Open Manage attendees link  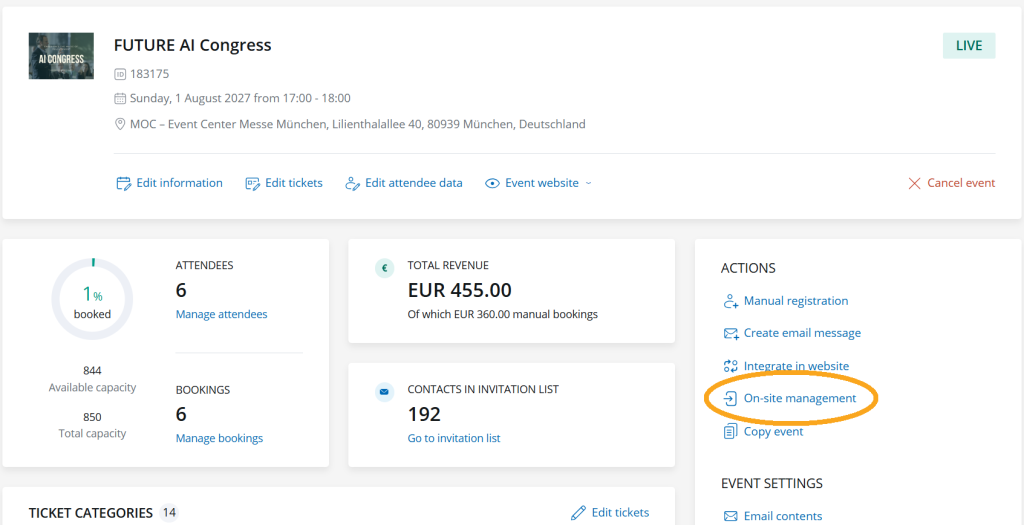[x=221, y=314]
